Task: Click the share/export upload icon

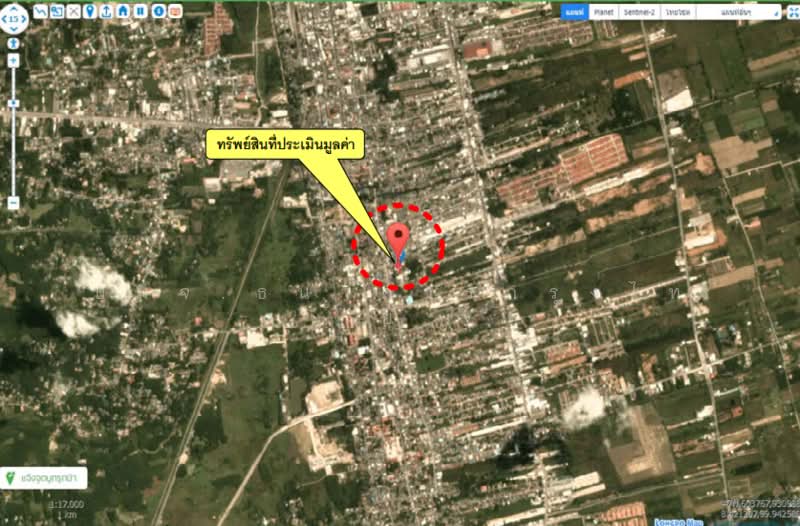Action: (x=107, y=11)
